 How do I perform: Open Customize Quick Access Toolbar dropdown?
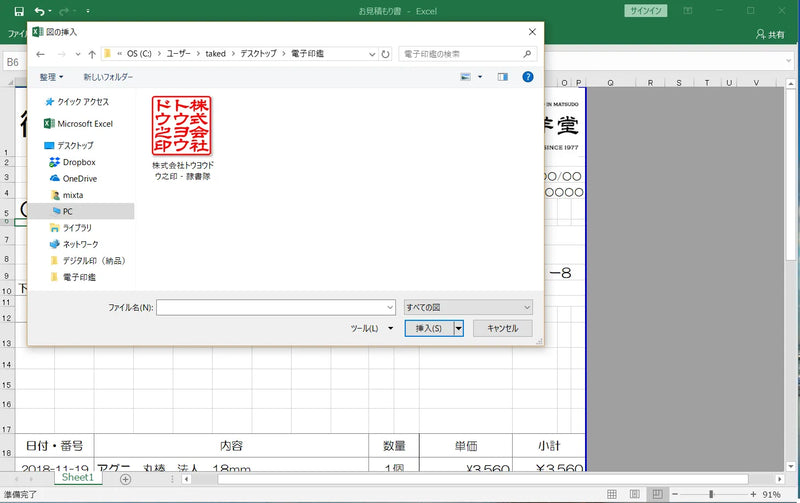88,11
